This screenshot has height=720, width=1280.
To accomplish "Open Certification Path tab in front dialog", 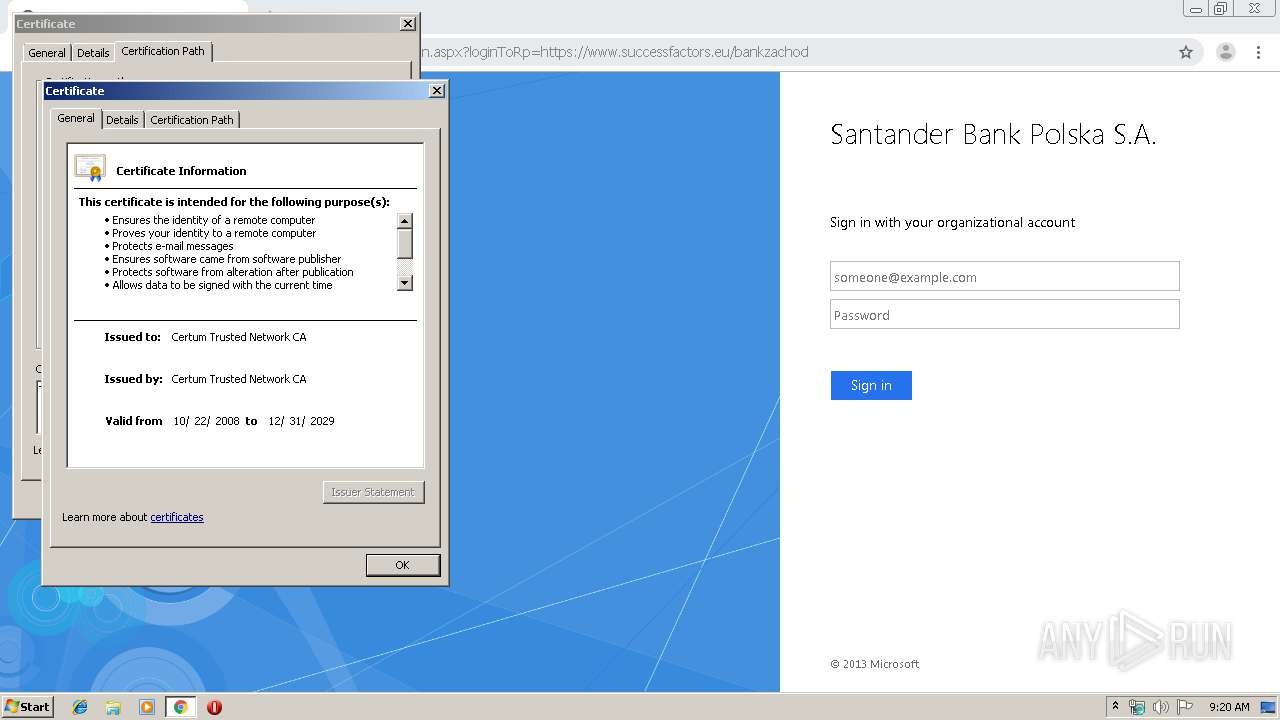I will 192,120.
